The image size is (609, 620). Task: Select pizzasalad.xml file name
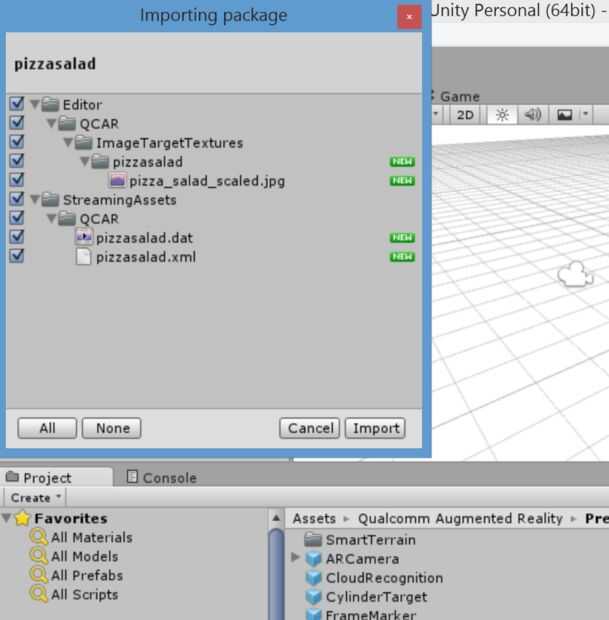coord(146,257)
